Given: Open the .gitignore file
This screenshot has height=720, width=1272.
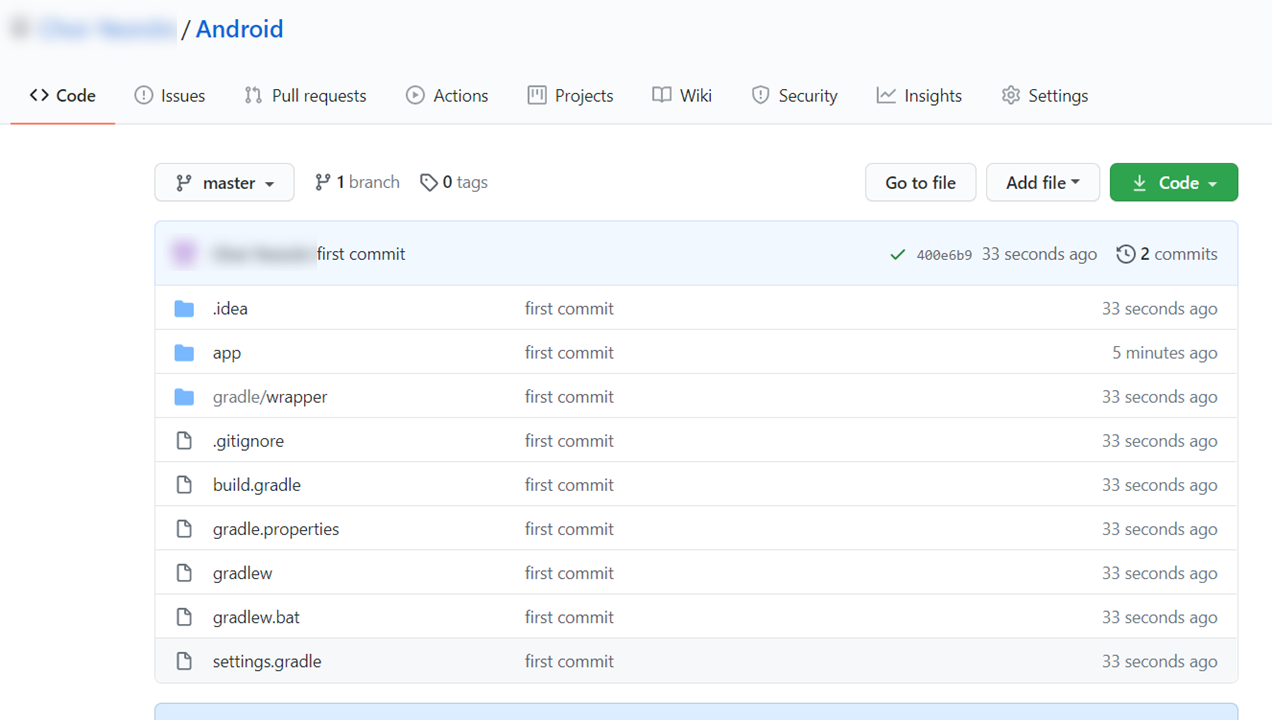Looking at the screenshot, I should (249, 441).
